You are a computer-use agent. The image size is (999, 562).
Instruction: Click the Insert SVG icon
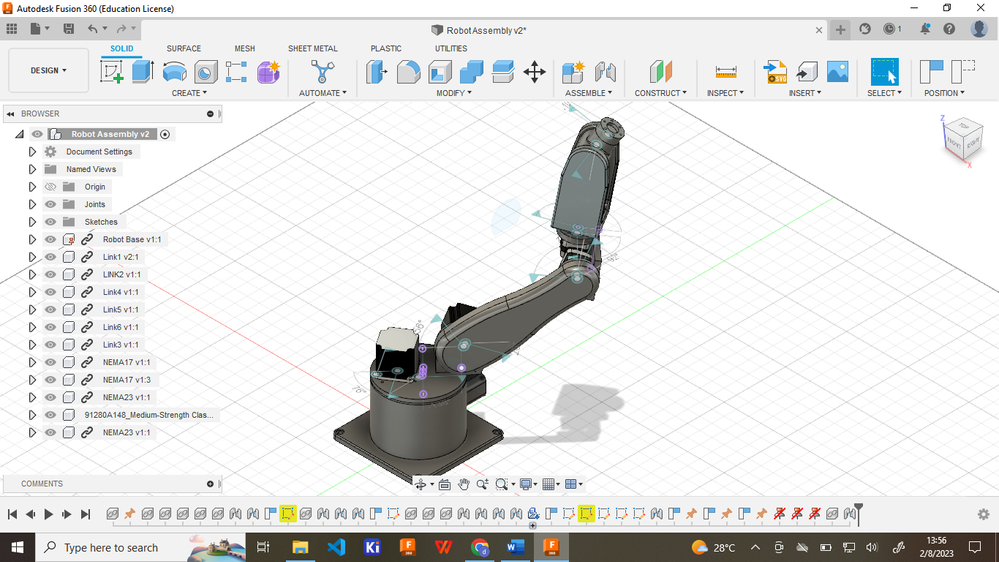pos(775,71)
